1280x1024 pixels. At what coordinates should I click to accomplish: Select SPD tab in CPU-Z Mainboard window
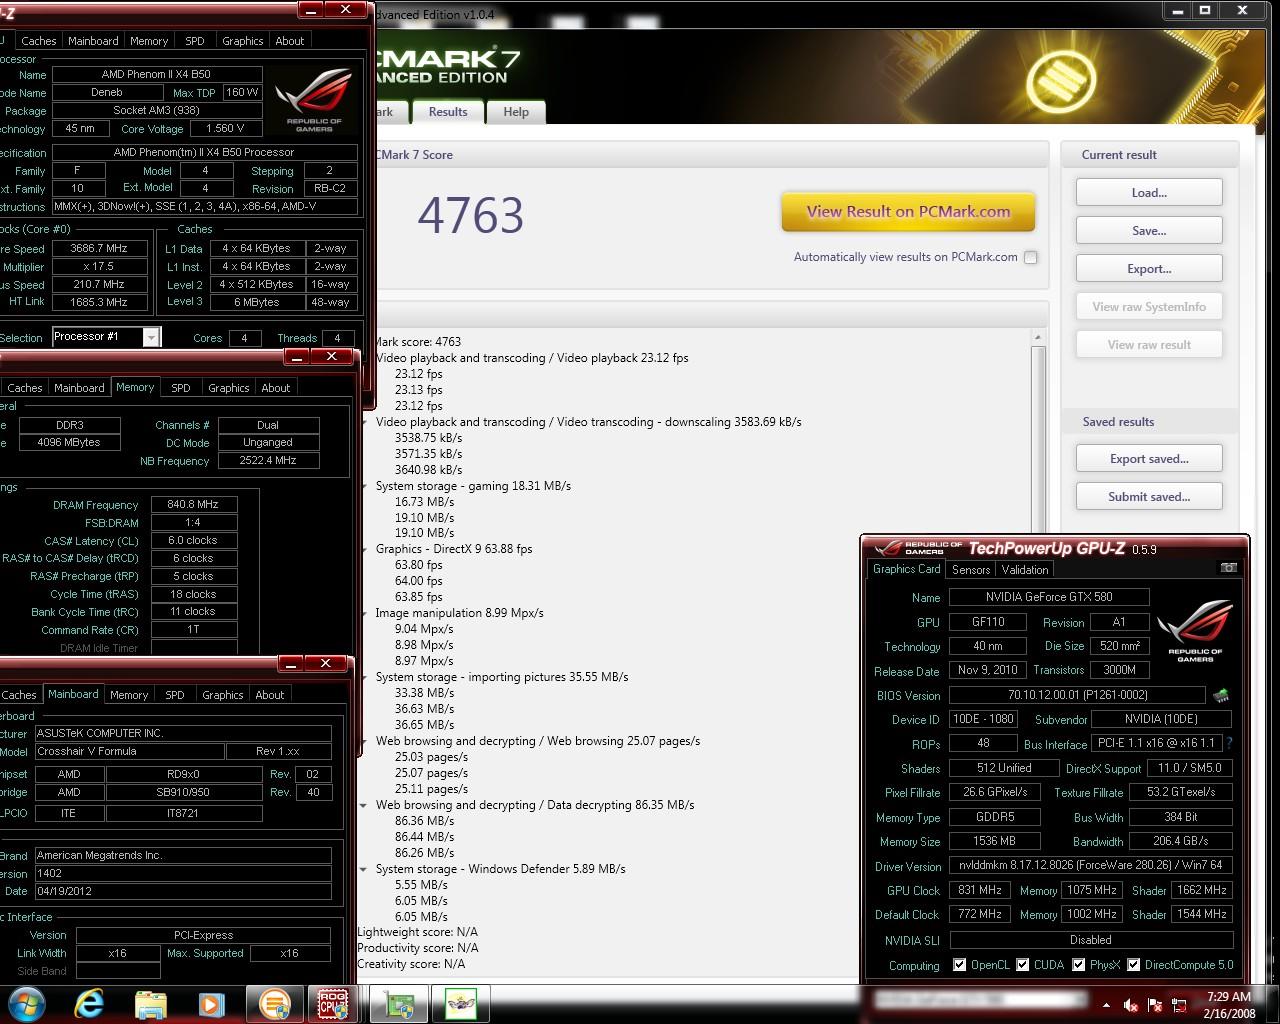[175, 695]
